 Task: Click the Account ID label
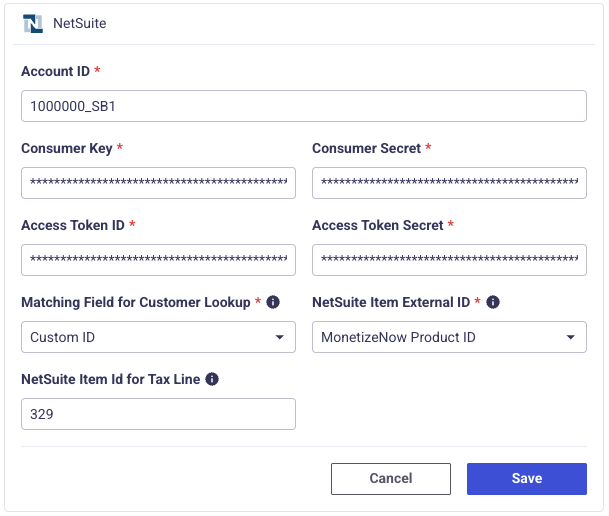pyautogui.click(x=56, y=71)
